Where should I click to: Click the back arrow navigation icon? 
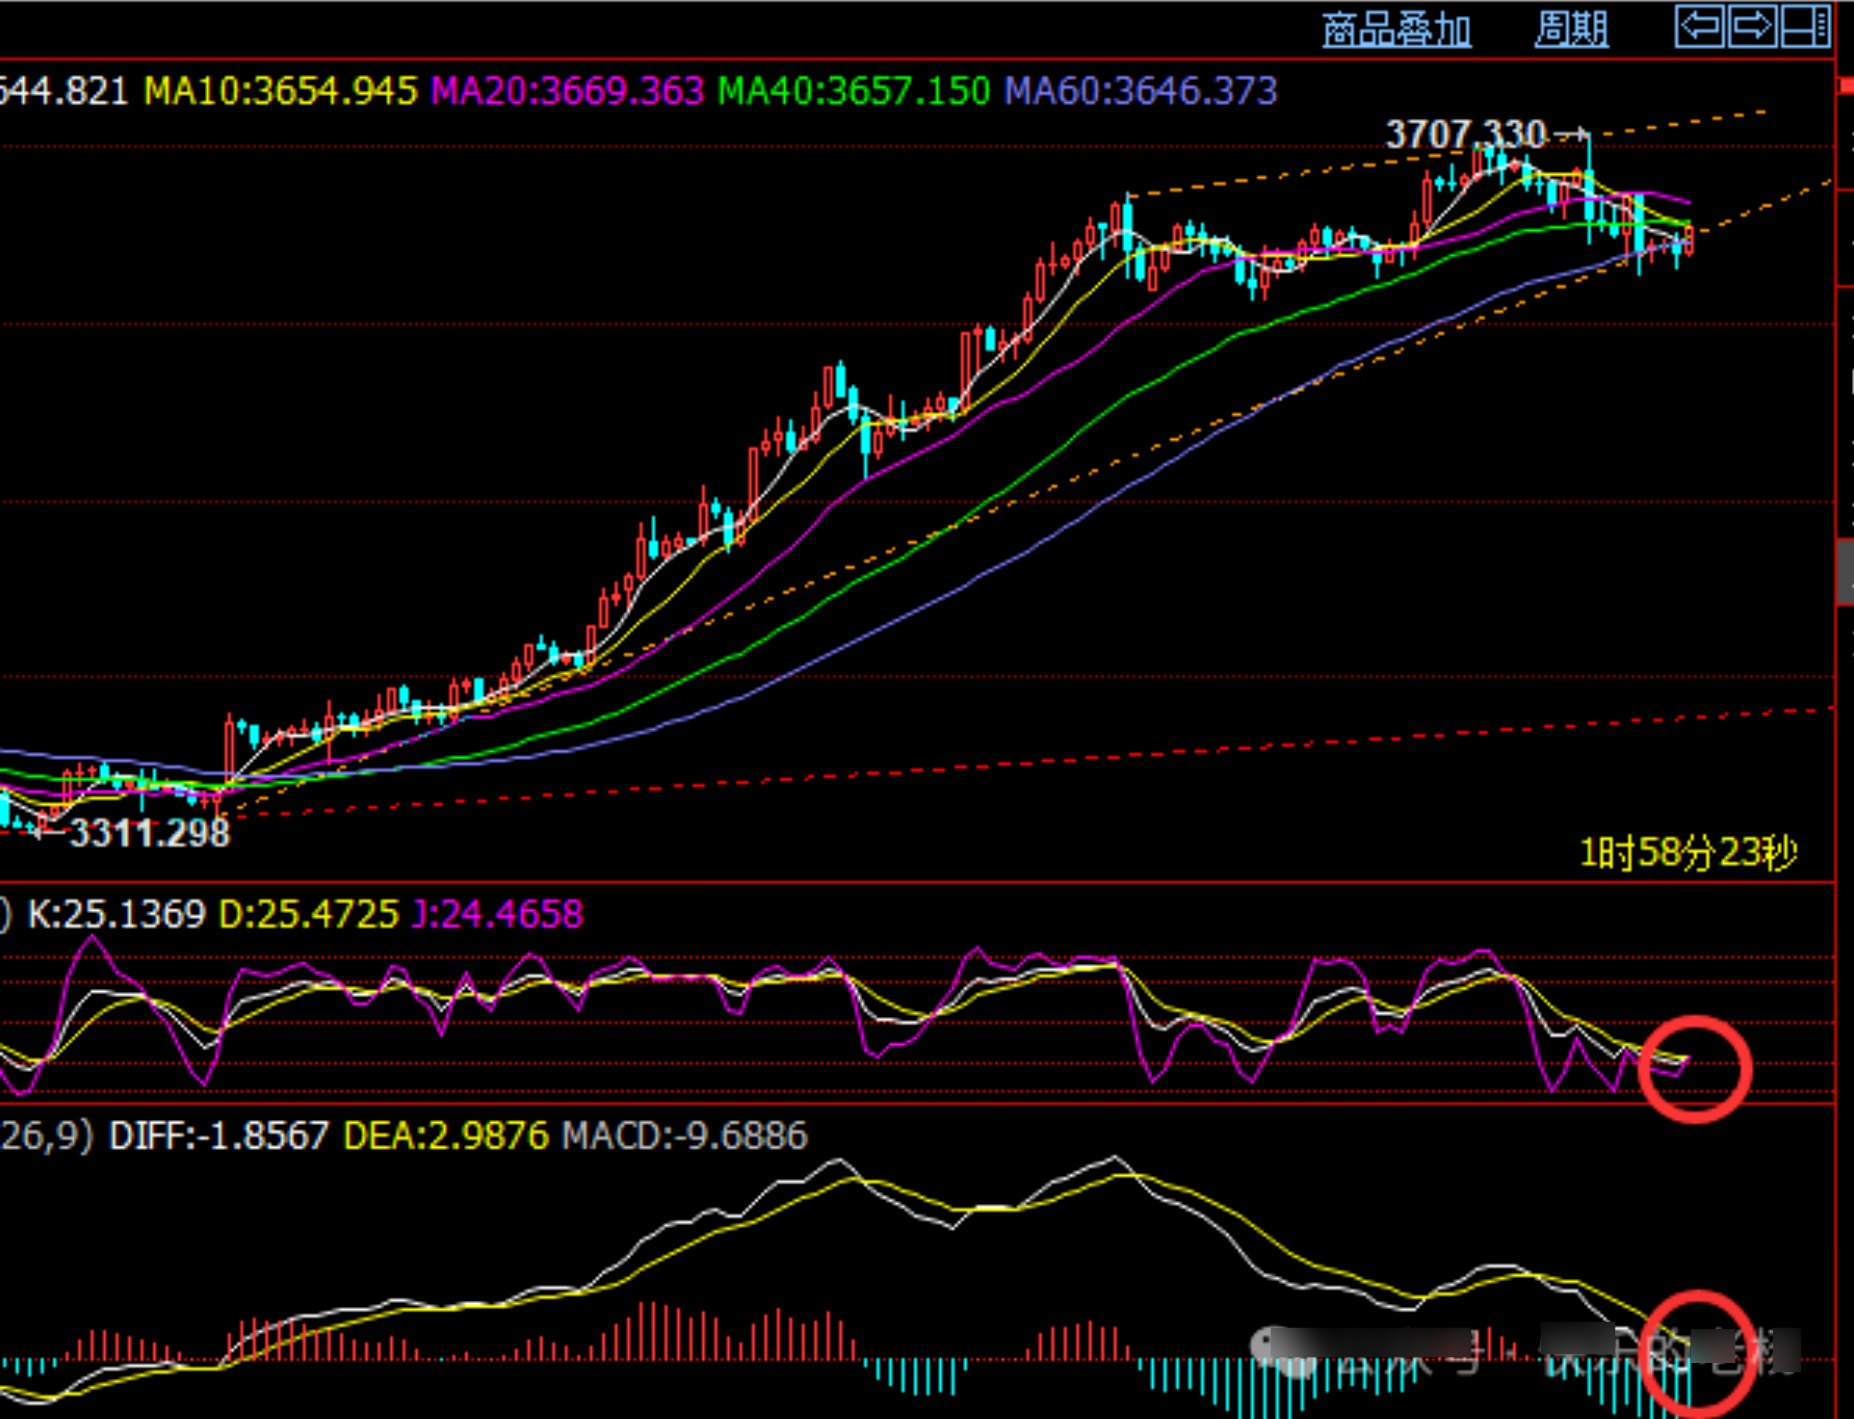pos(1700,26)
